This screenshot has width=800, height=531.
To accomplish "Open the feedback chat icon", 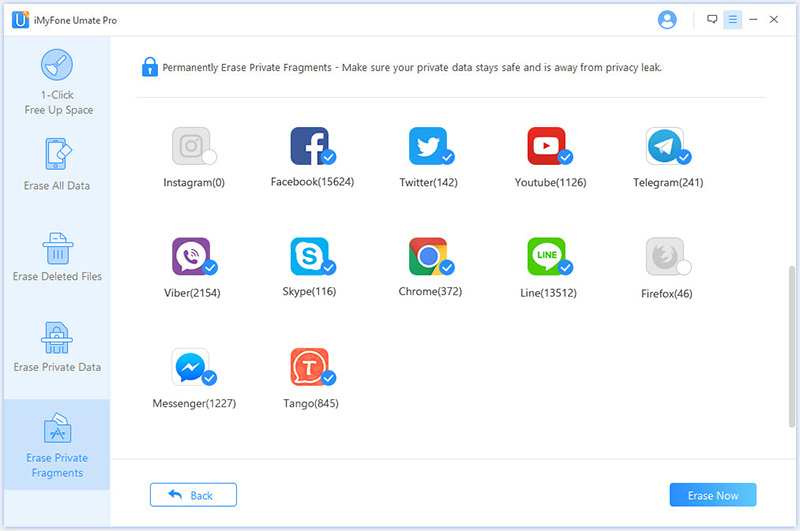I will pos(712,19).
